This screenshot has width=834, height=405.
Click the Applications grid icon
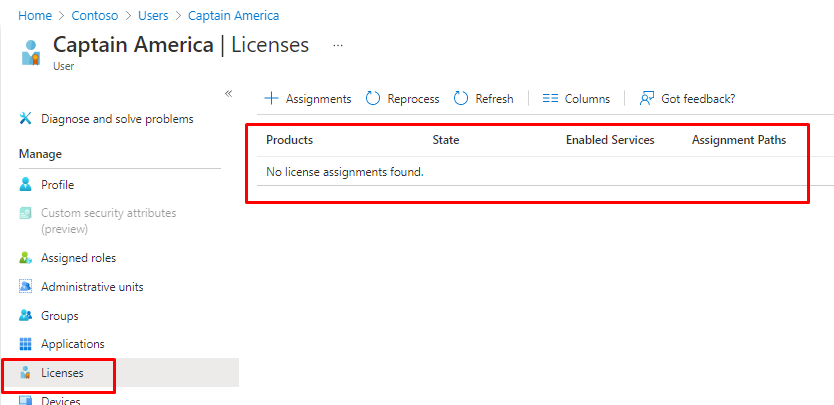pyautogui.click(x=26, y=344)
